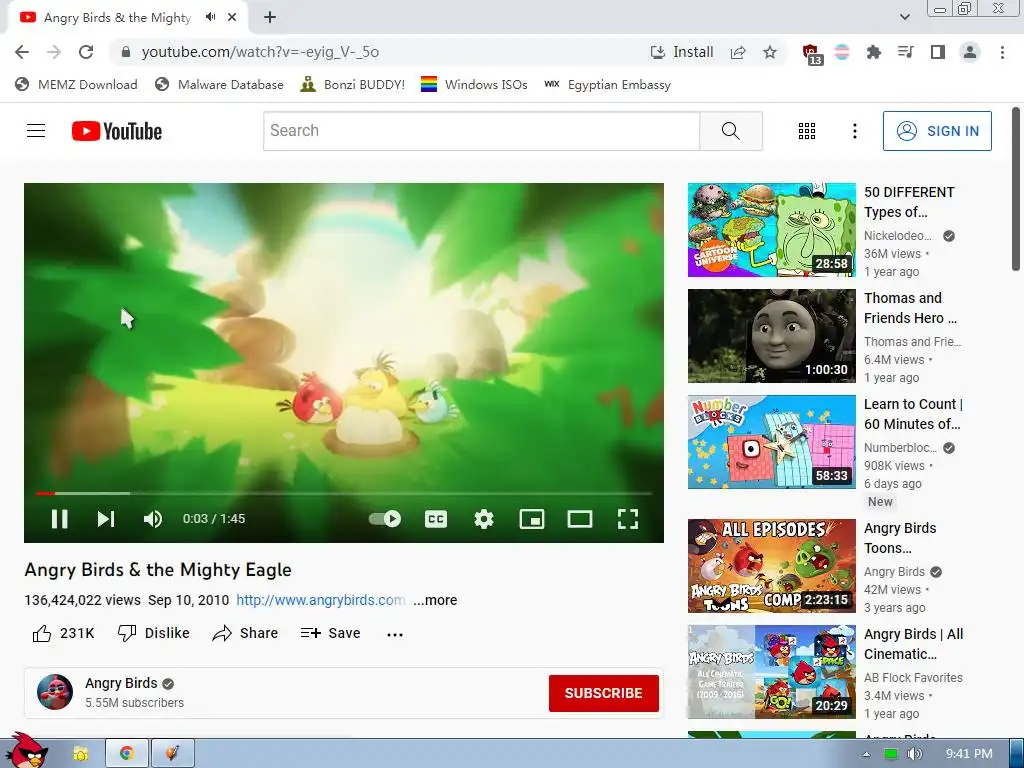Open Malware Database bookmark
1024x768 pixels.
(x=219, y=84)
